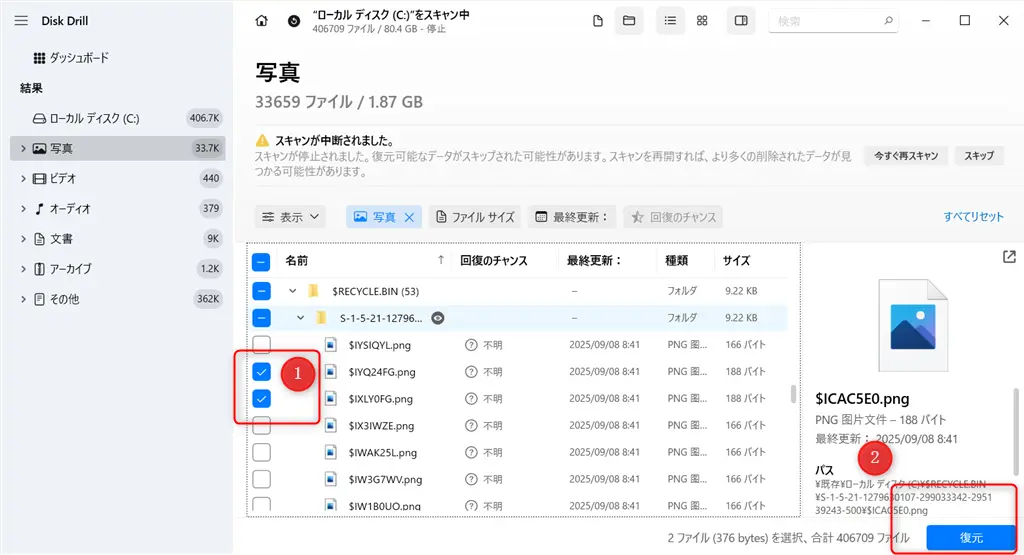Open preview in external window icon
1024x555 pixels.
point(1009,257)
